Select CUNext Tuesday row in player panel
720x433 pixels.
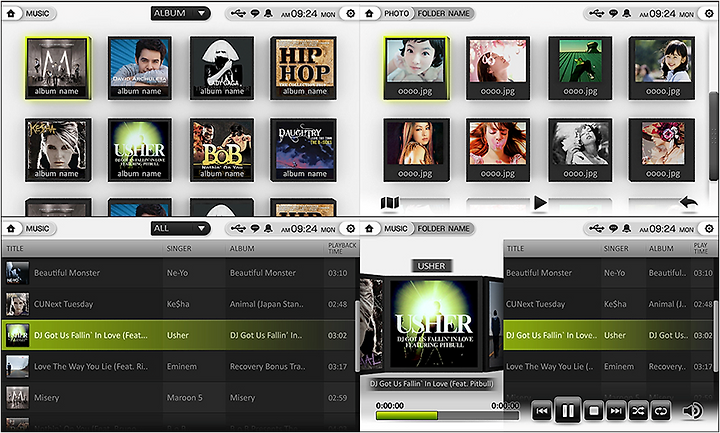[x=610, y=304]
